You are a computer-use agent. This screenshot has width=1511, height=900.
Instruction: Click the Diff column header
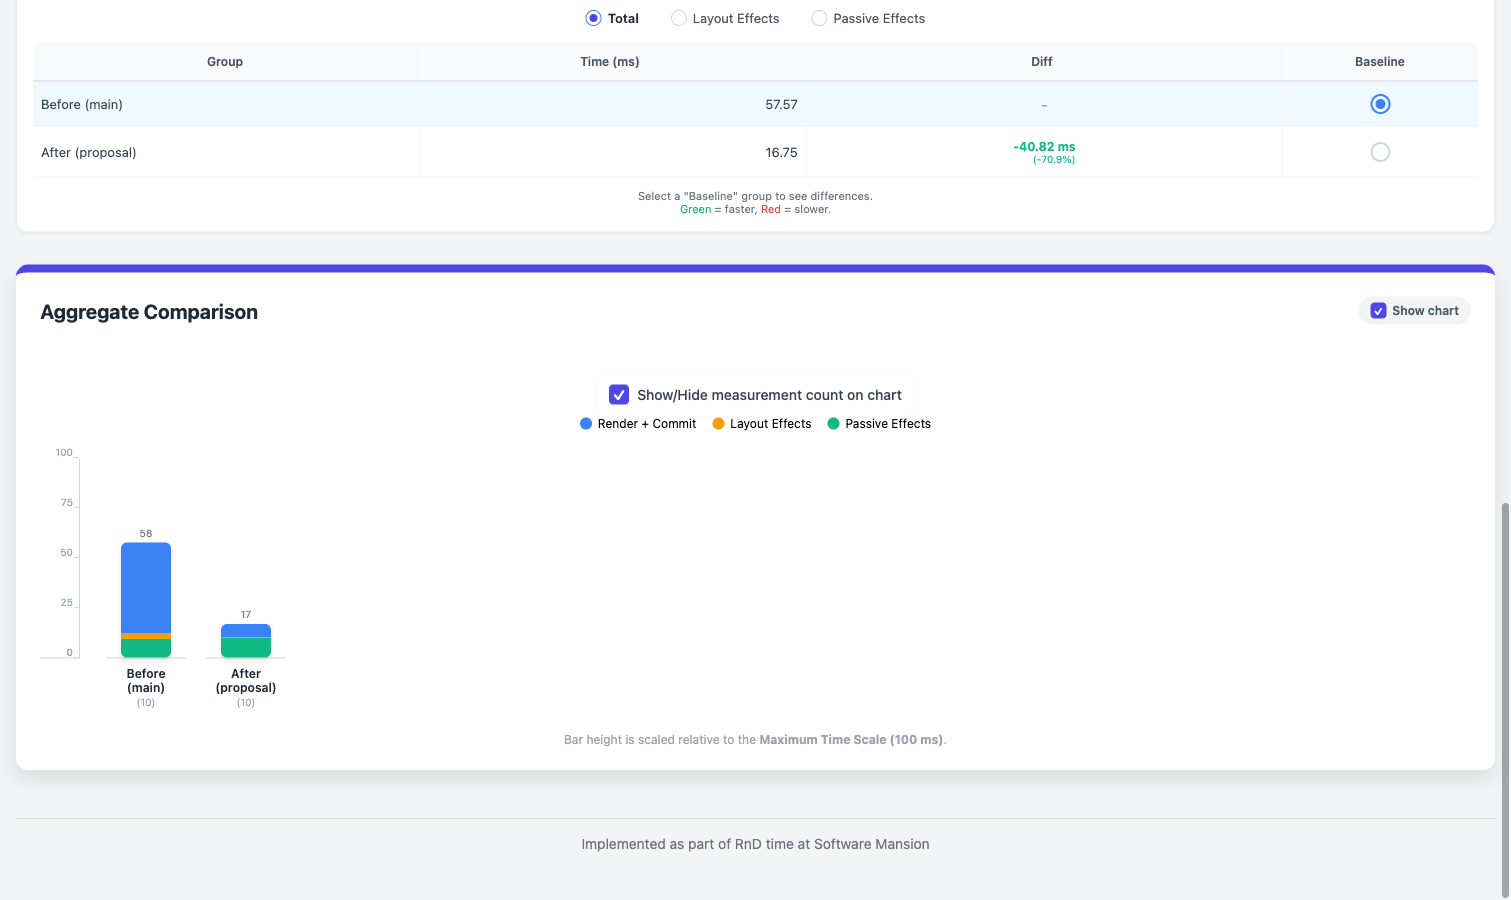click(1042, 62)
